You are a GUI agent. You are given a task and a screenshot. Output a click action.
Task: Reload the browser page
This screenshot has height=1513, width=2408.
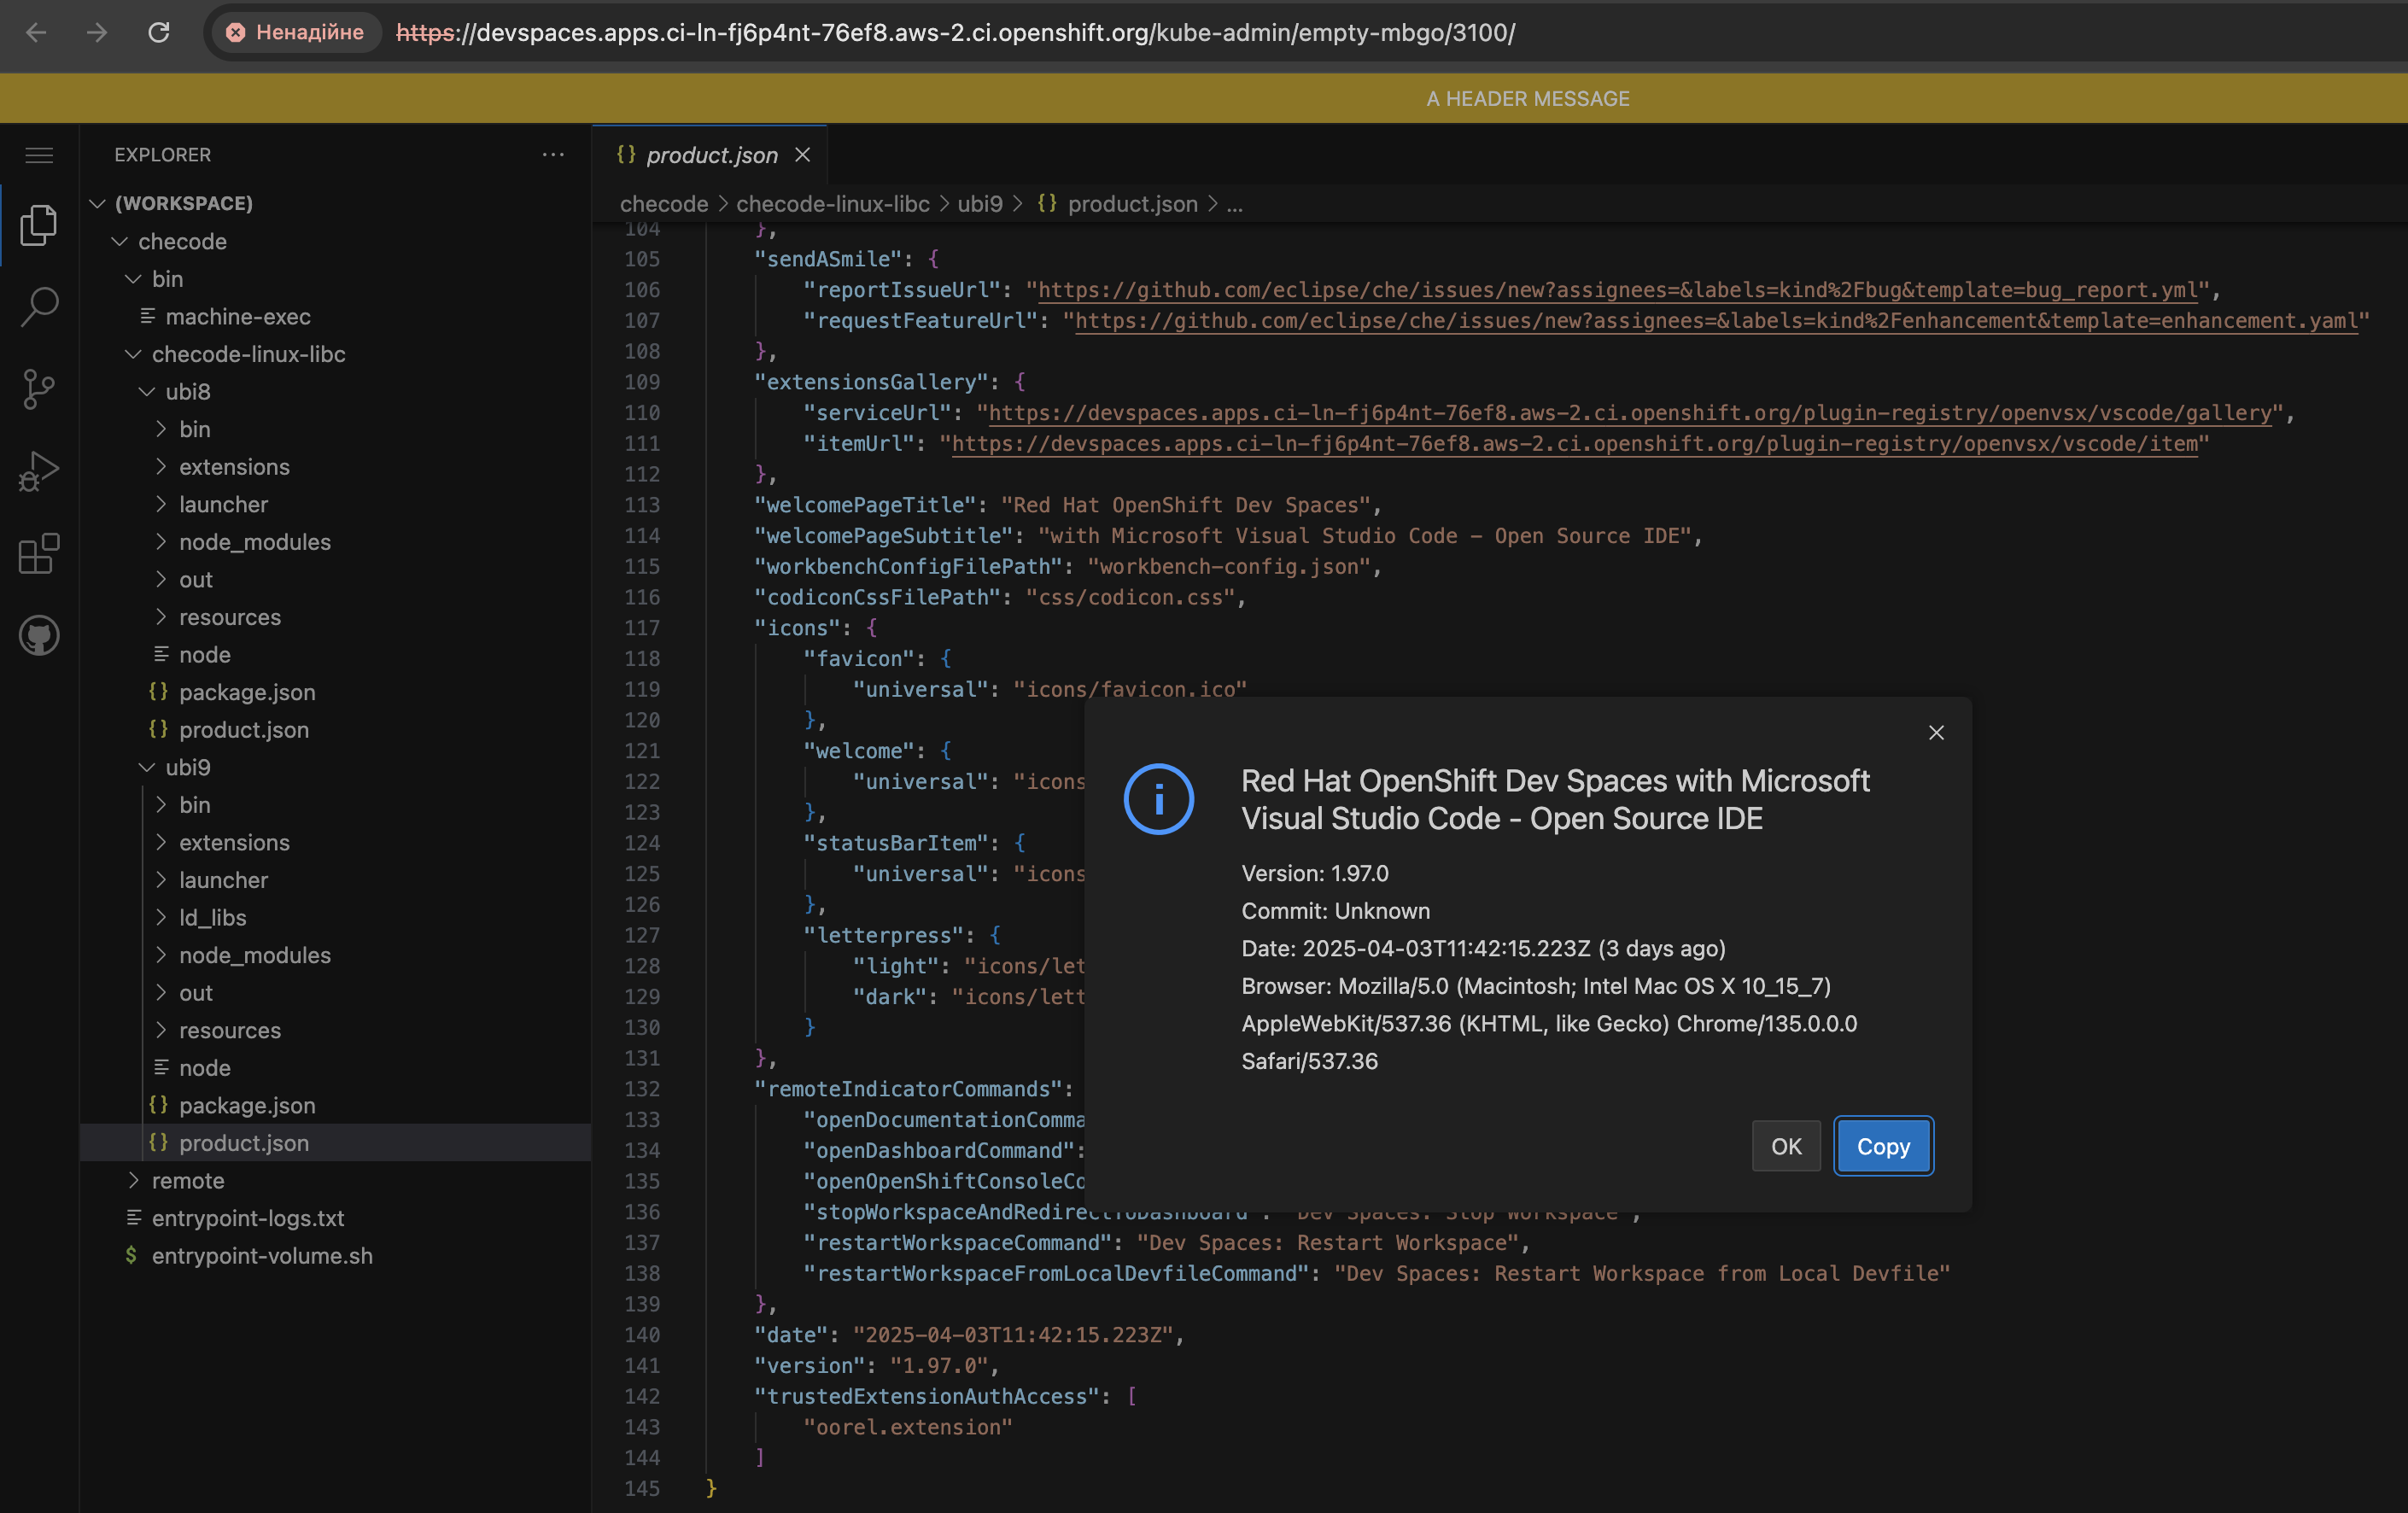tap(159, 32)
